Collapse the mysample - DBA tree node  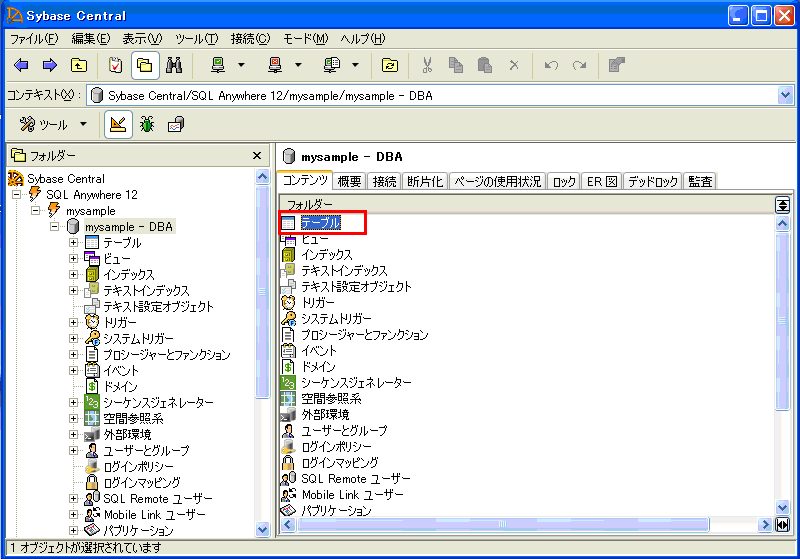[55, 227]
